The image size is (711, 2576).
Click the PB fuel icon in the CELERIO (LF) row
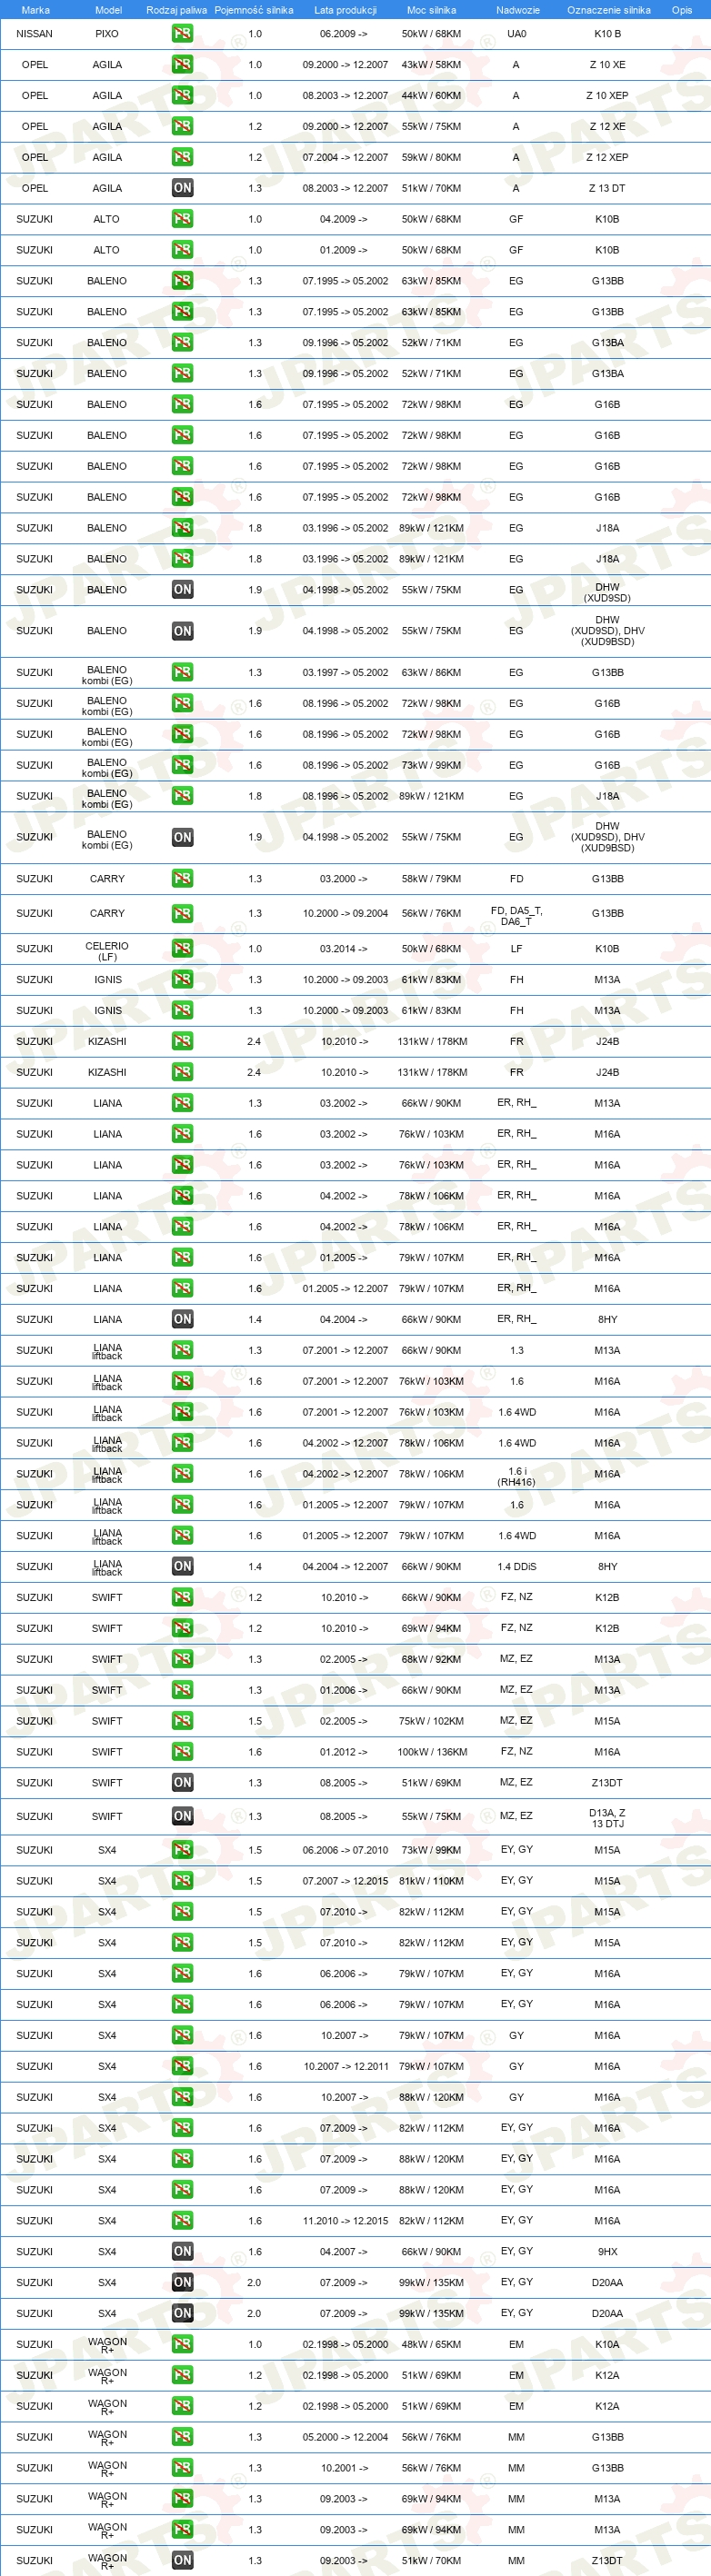click(182, 949)
